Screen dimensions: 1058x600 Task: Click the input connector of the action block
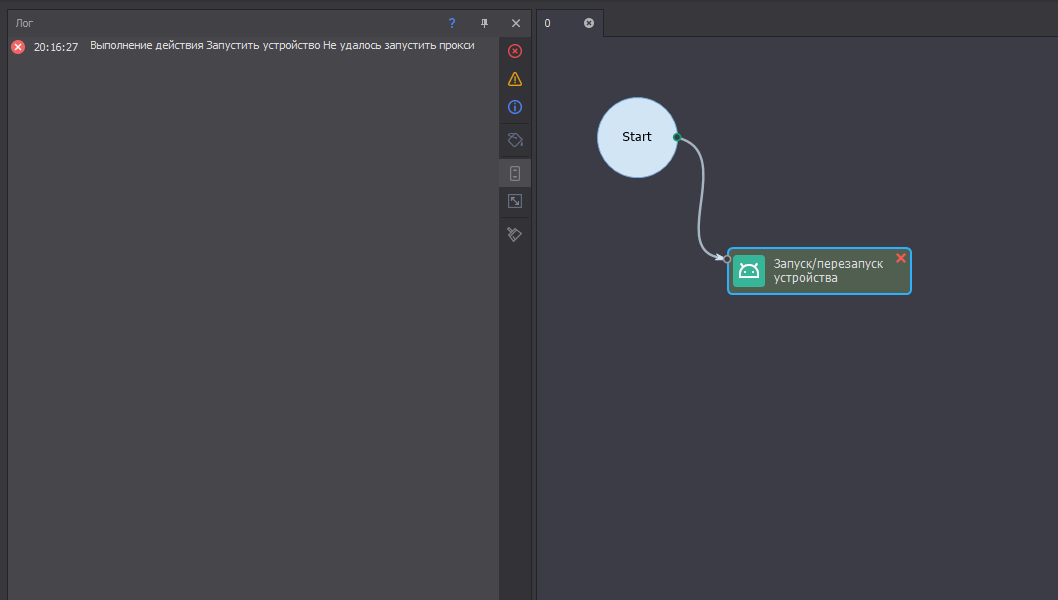click(727, 259)
